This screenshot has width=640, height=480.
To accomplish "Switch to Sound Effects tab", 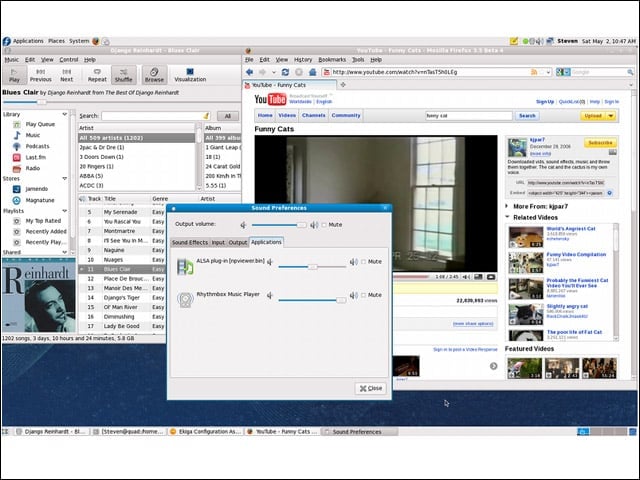I will 190,242.
